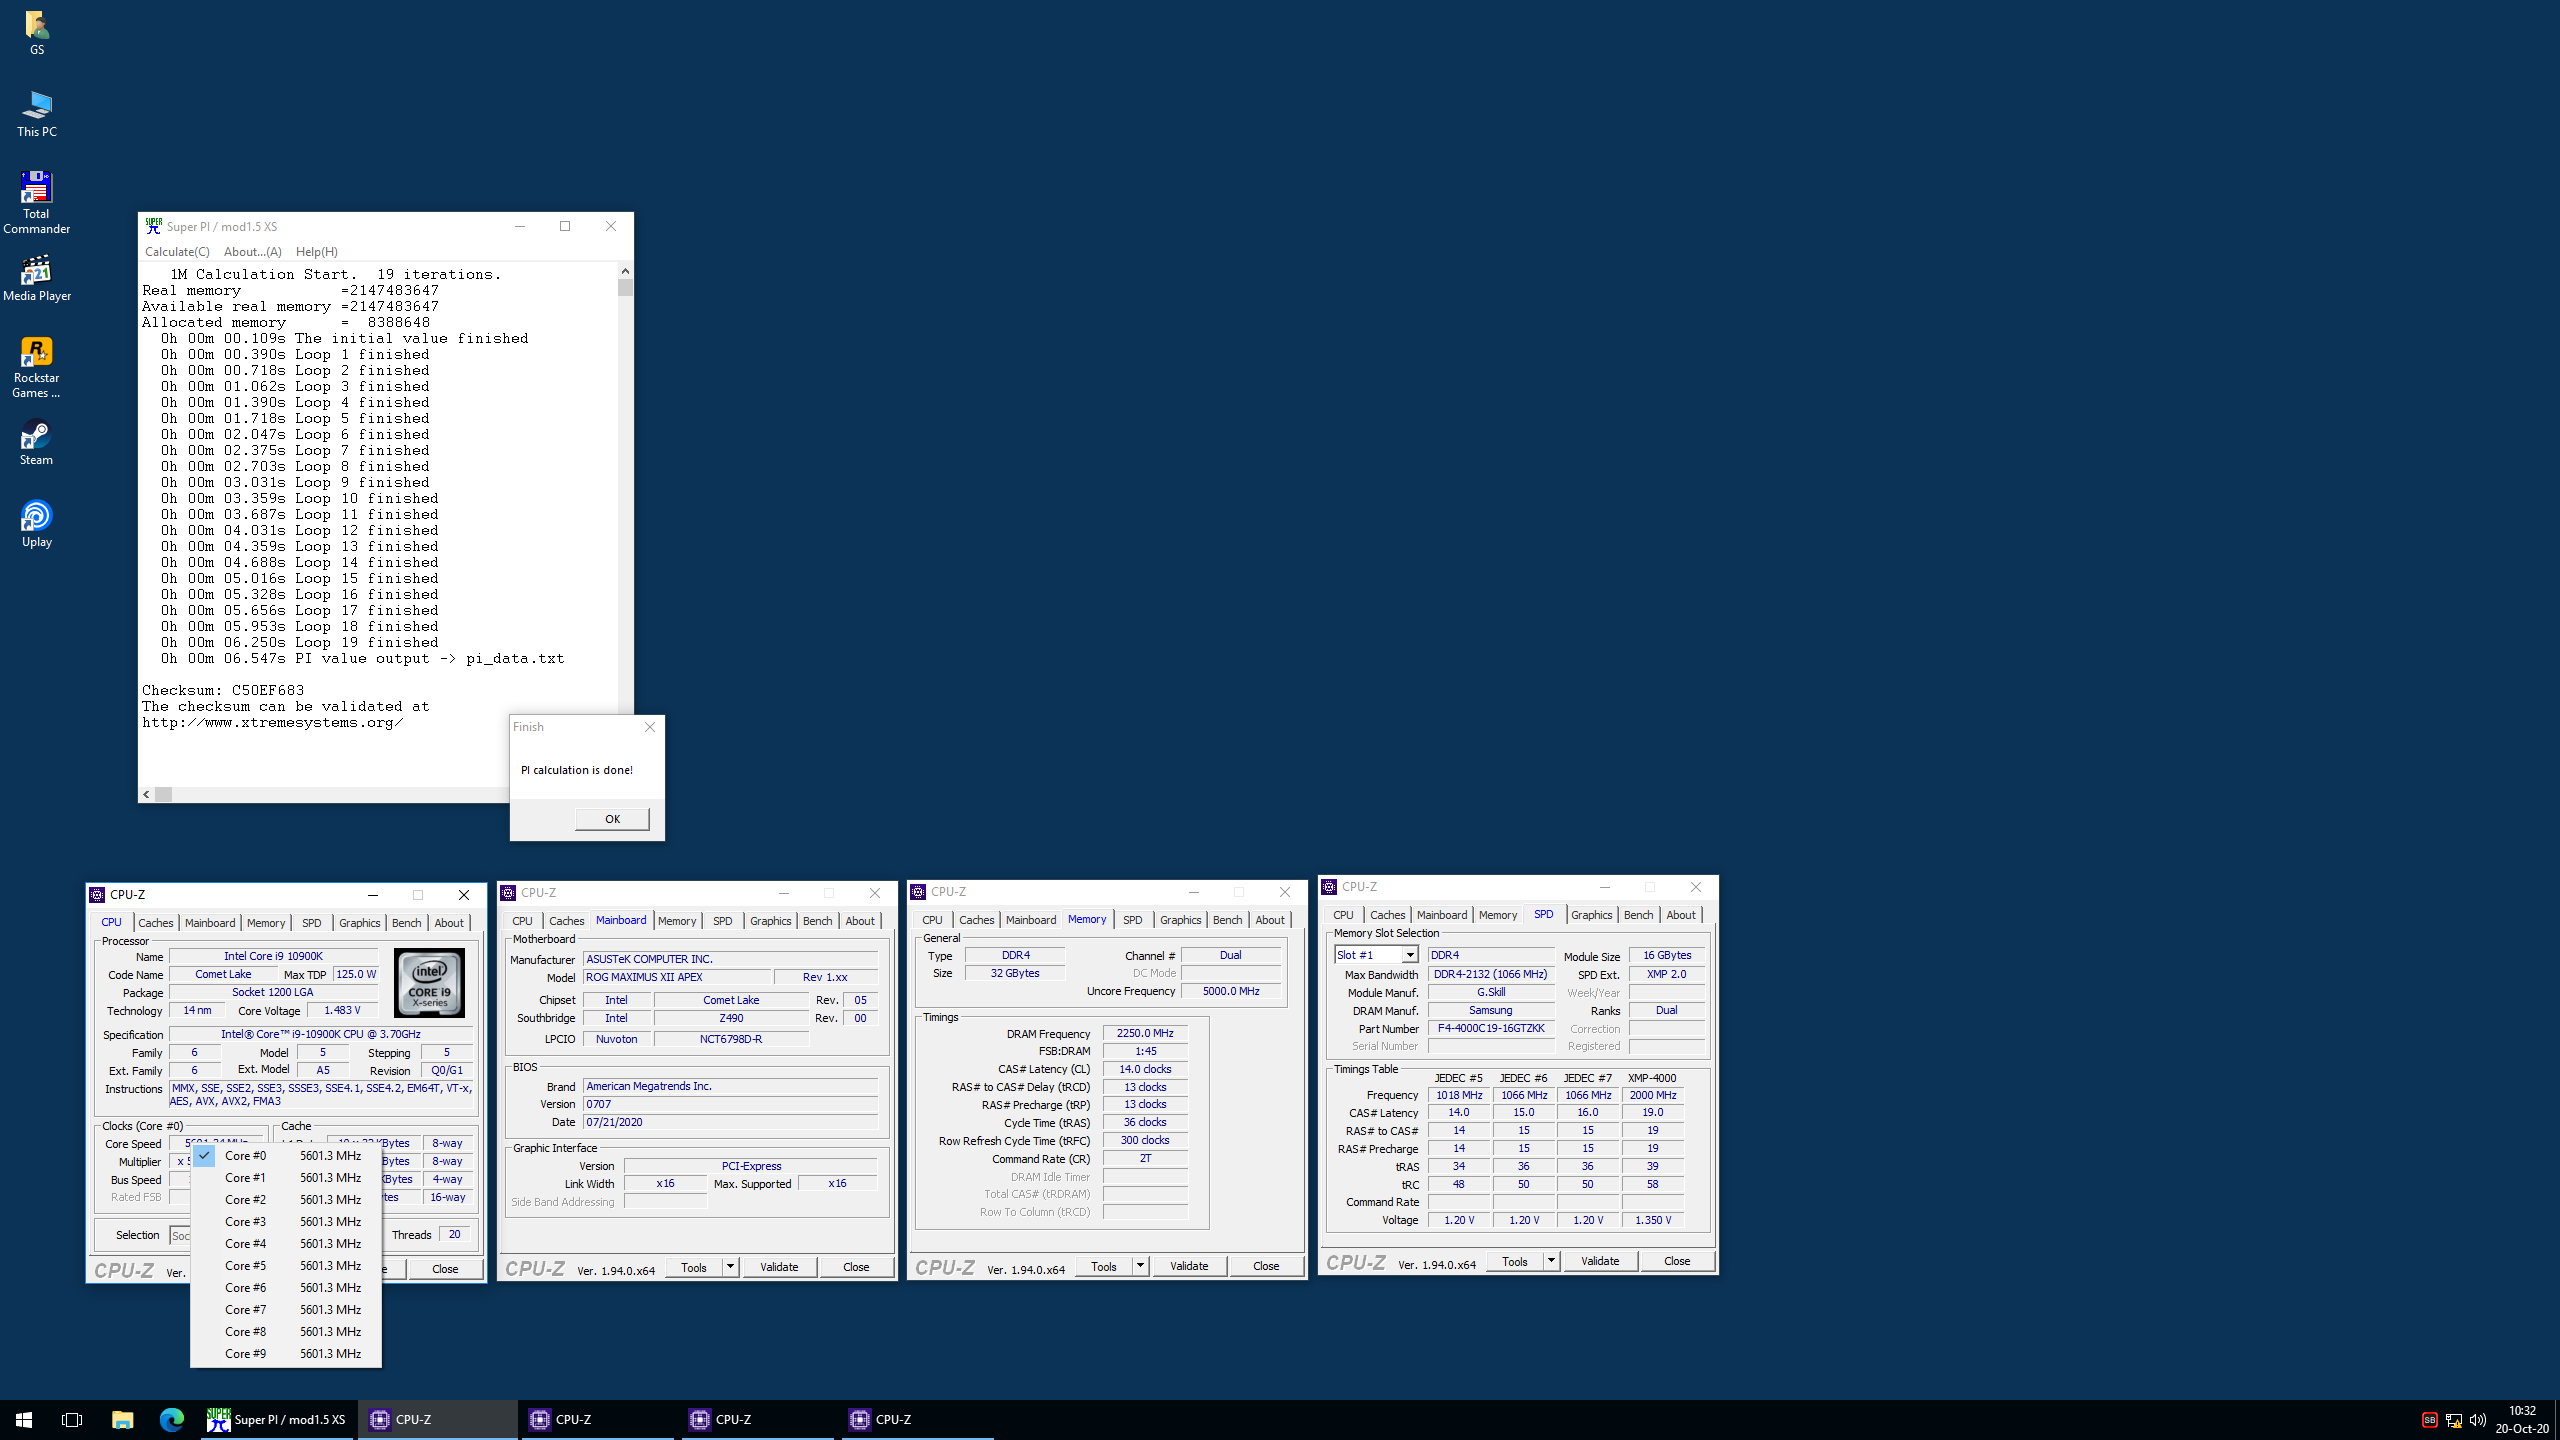Click OK in the Finish dialog
Viewport: 2560px width, 1440px height.
coord(612,819)
